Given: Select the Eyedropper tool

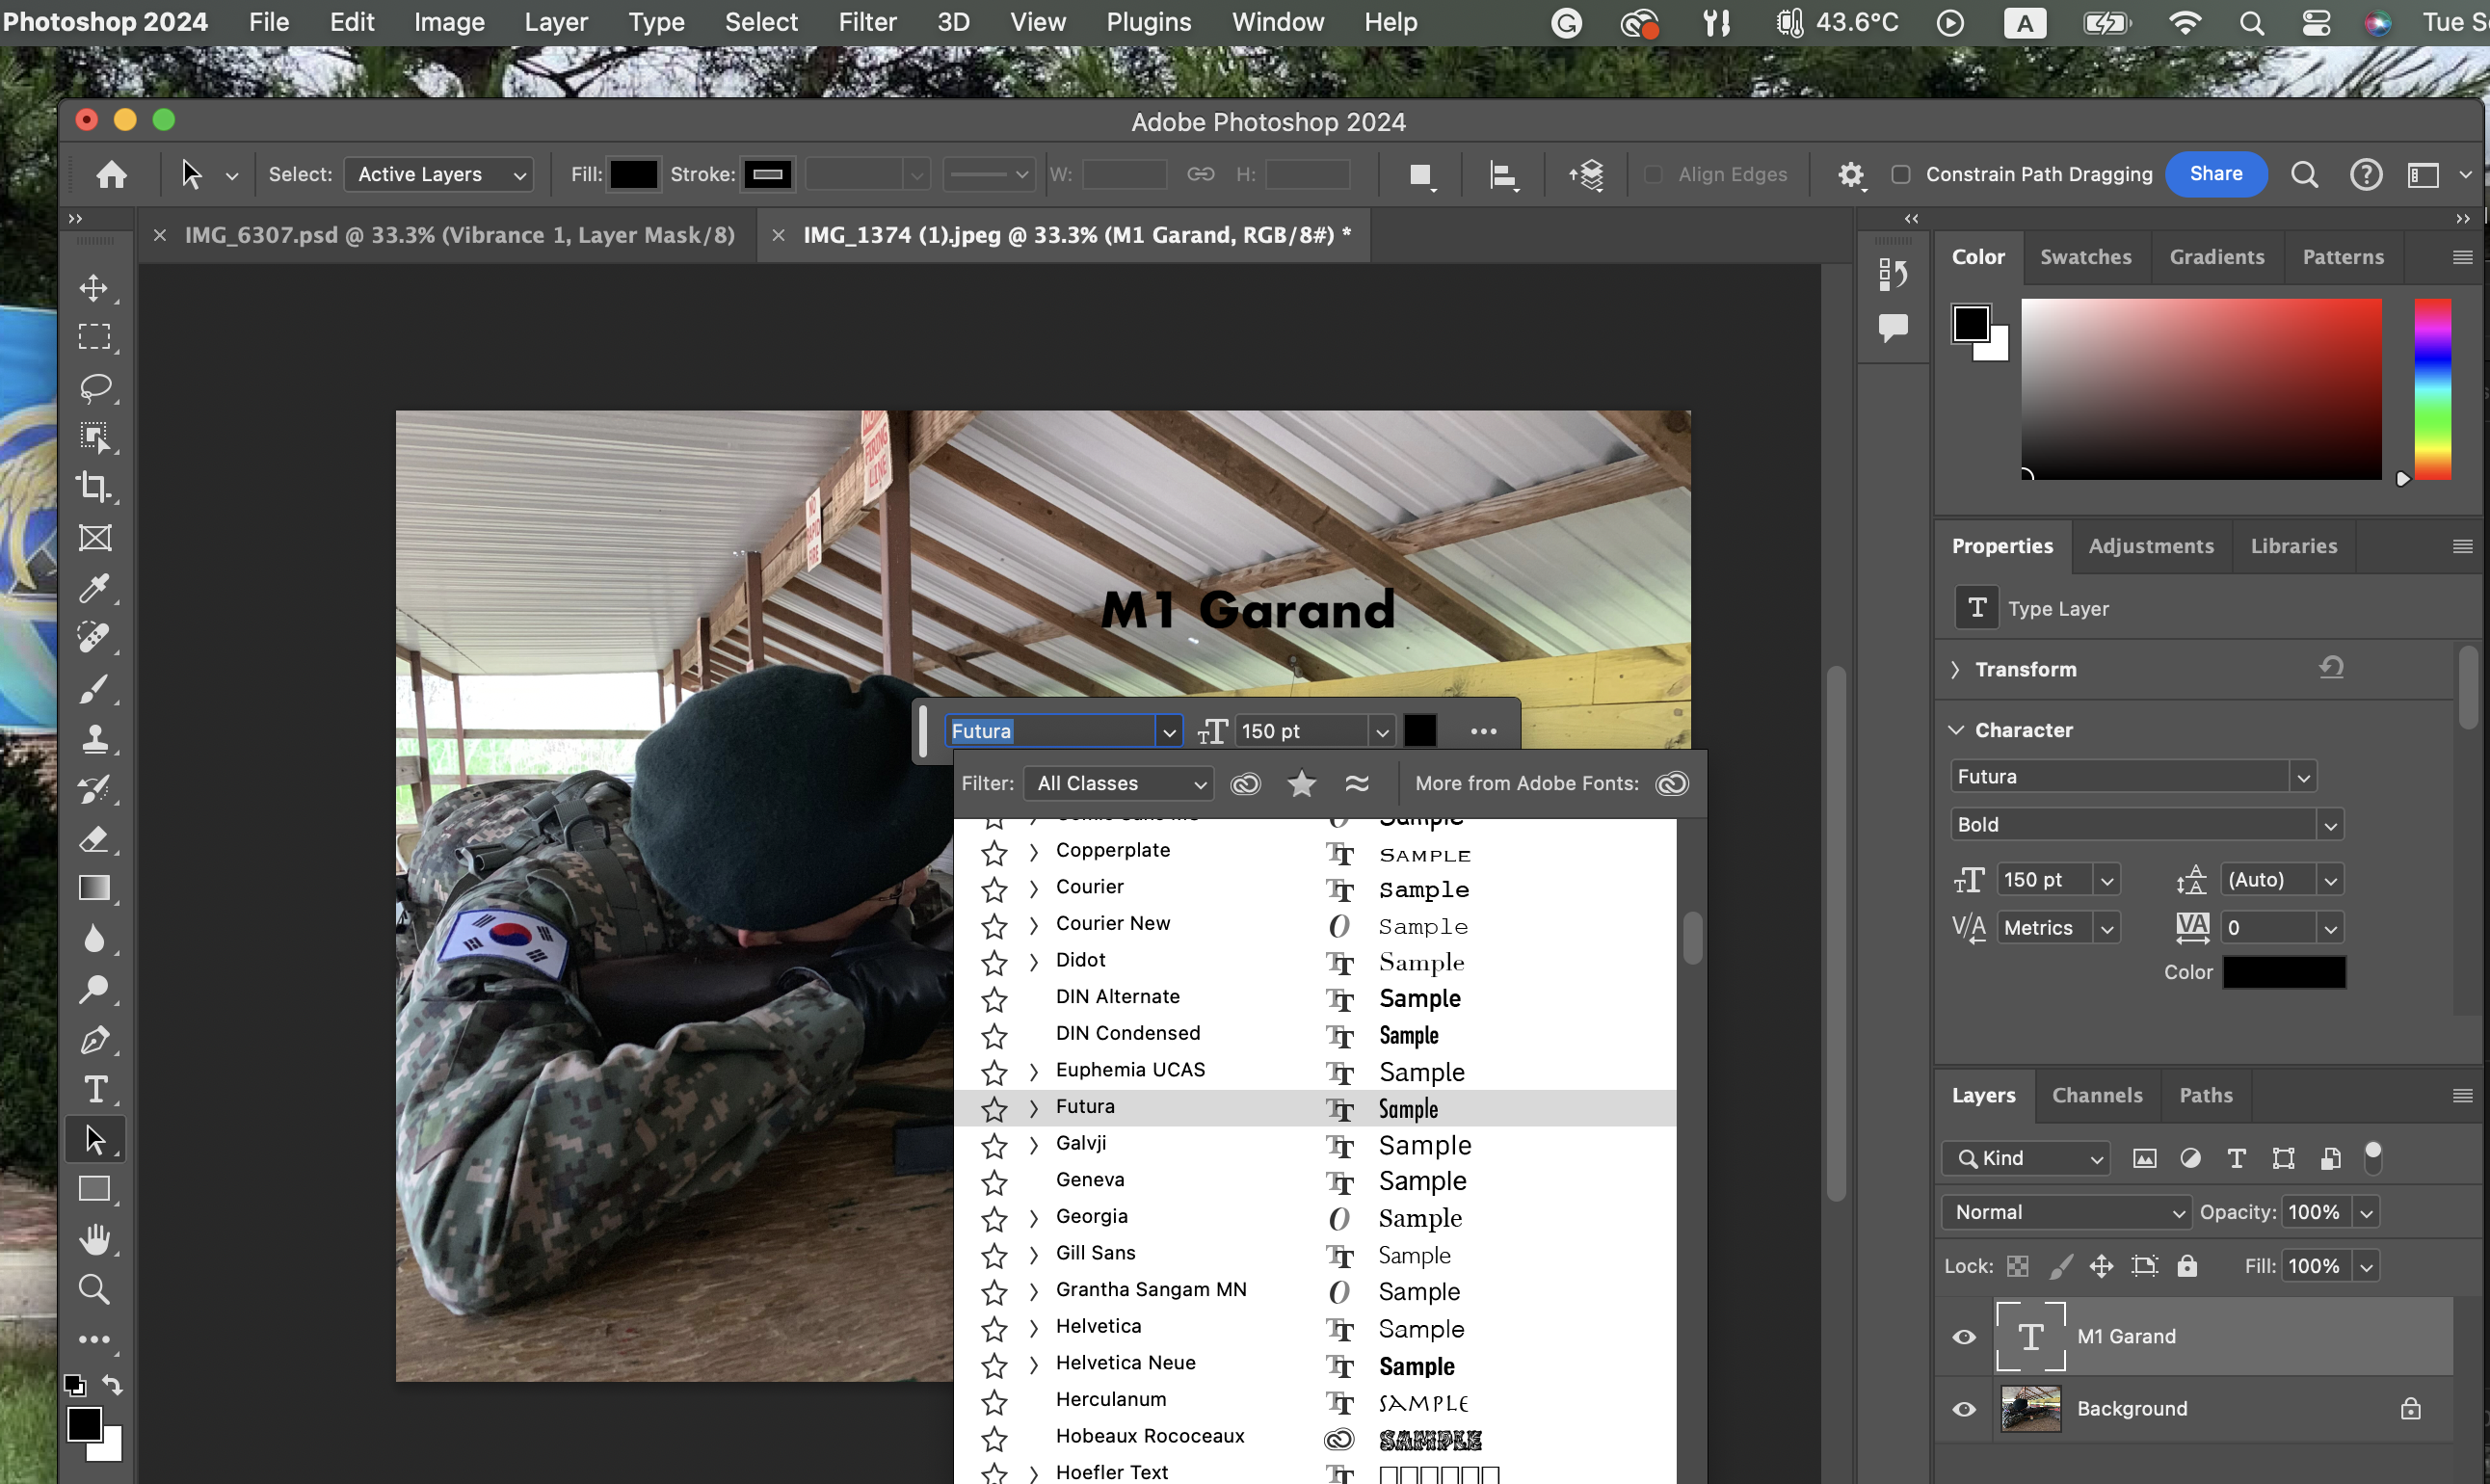Looking at the screenshot, I should (x=95, y=588).
